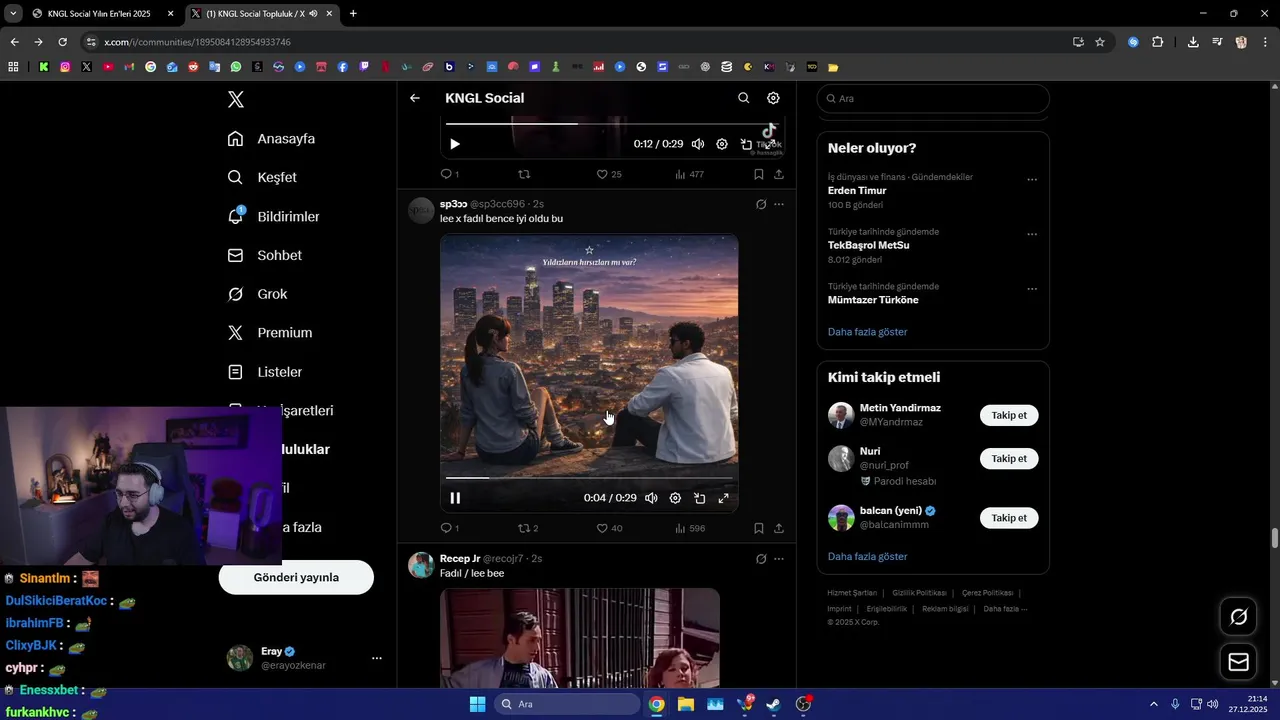Viewport: 1280px width, 720px height.
Task: Open the floating Grok button
Action: pyautogui.click(x=1238, y=617)
